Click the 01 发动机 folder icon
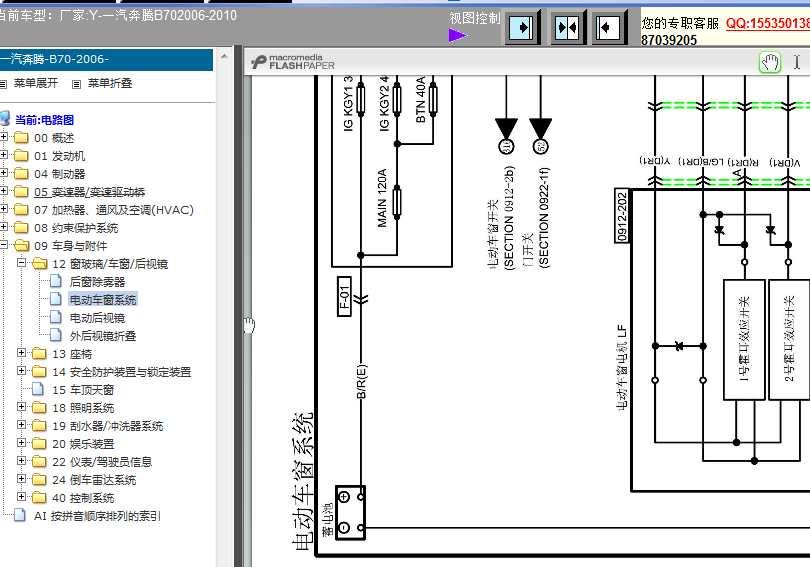The height and width of the screenshot is (567, 810). 21,155
